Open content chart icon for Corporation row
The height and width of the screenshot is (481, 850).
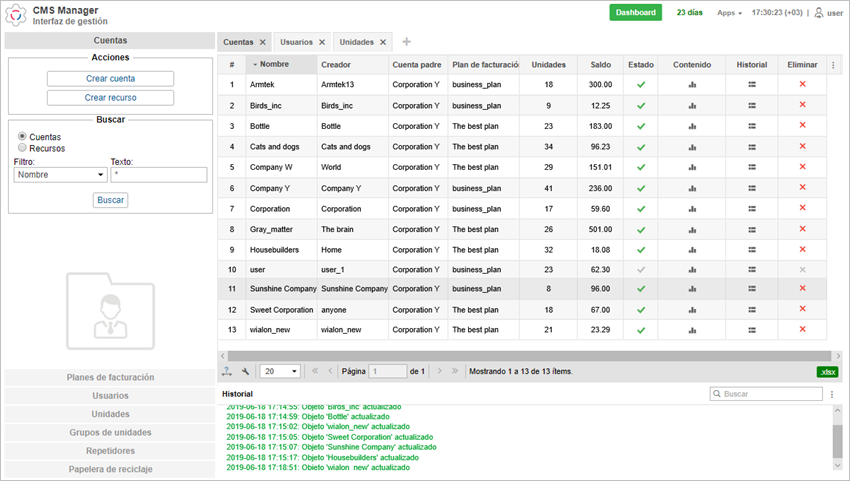point(692,209)
